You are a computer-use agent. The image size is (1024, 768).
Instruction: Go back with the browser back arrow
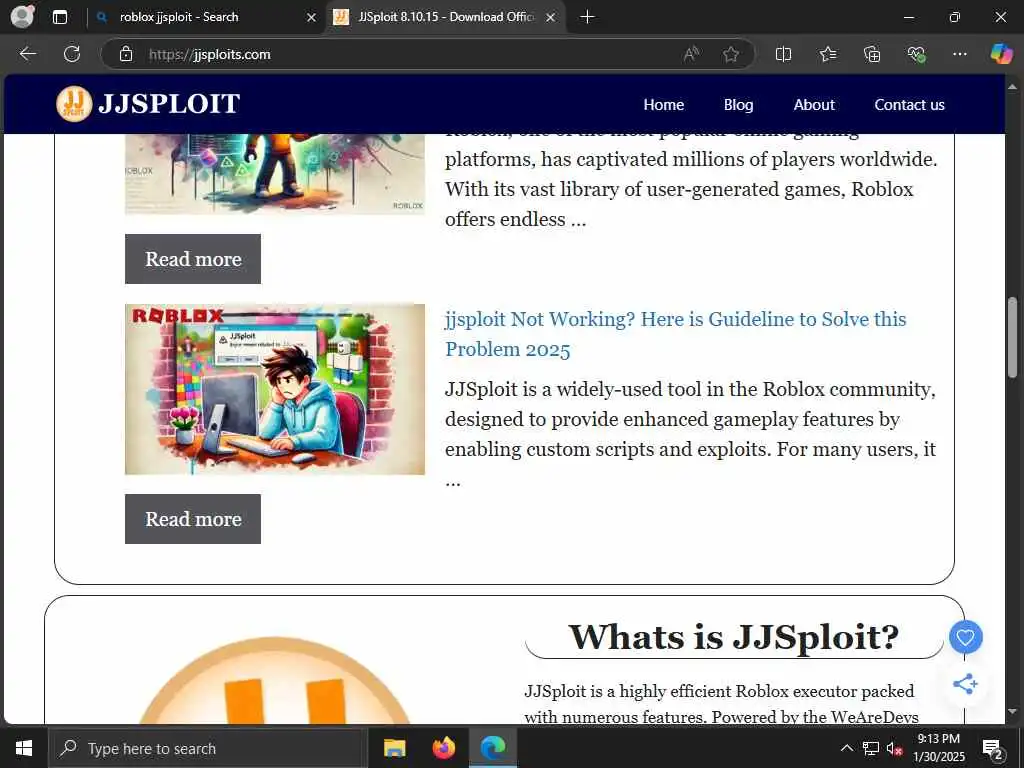pos(27,54)
